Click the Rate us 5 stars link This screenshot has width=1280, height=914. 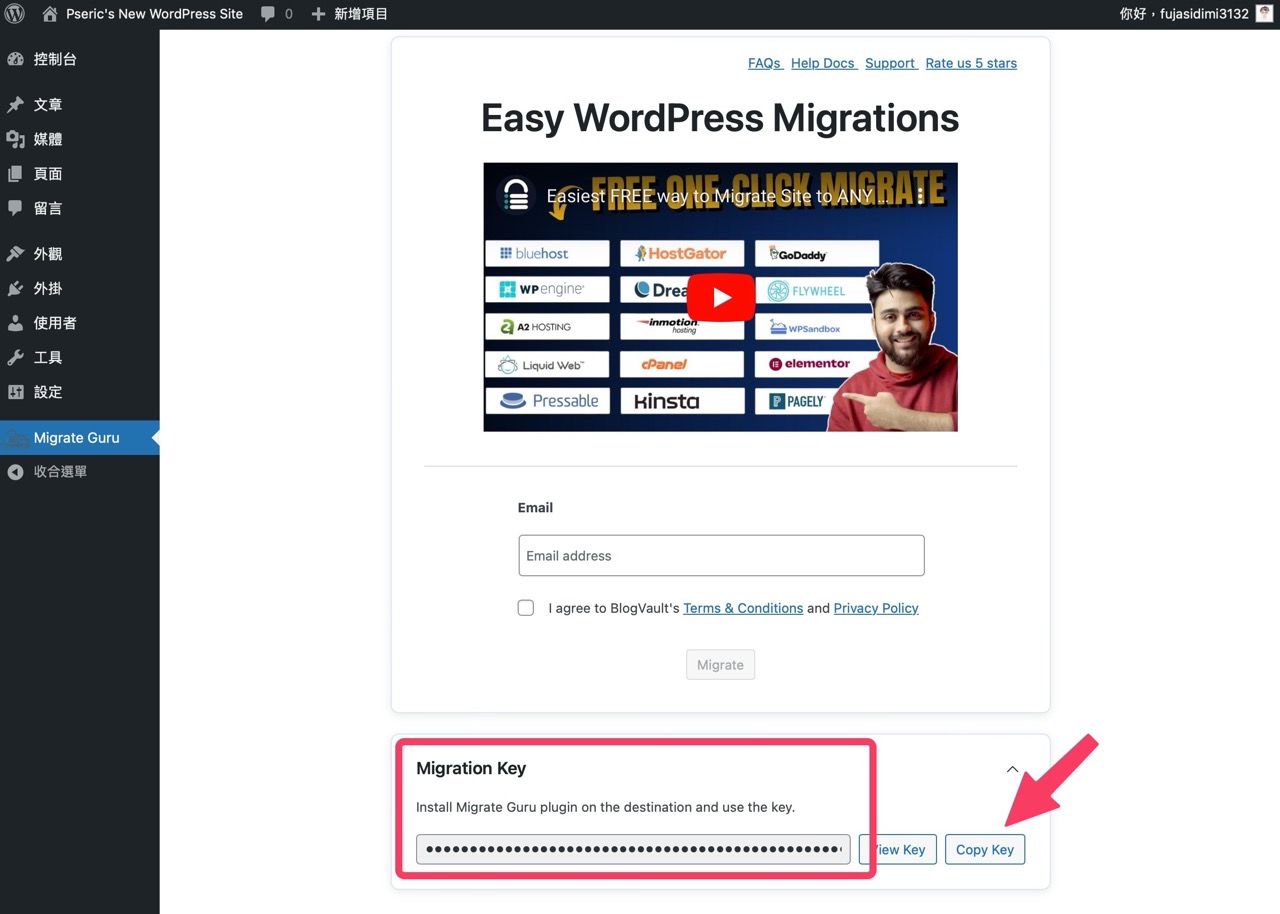click(x=971, y=63)
